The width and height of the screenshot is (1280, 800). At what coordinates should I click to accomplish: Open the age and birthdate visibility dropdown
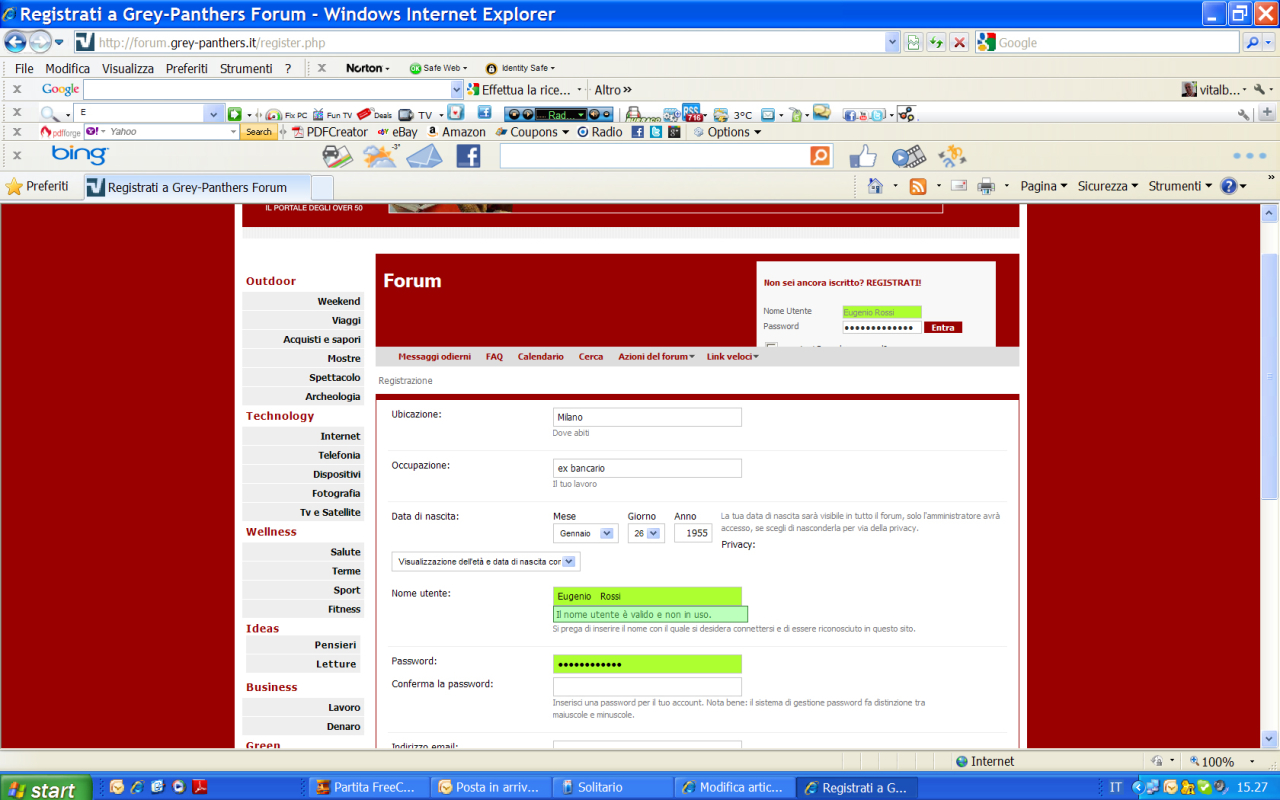click(x=485, y=562)
